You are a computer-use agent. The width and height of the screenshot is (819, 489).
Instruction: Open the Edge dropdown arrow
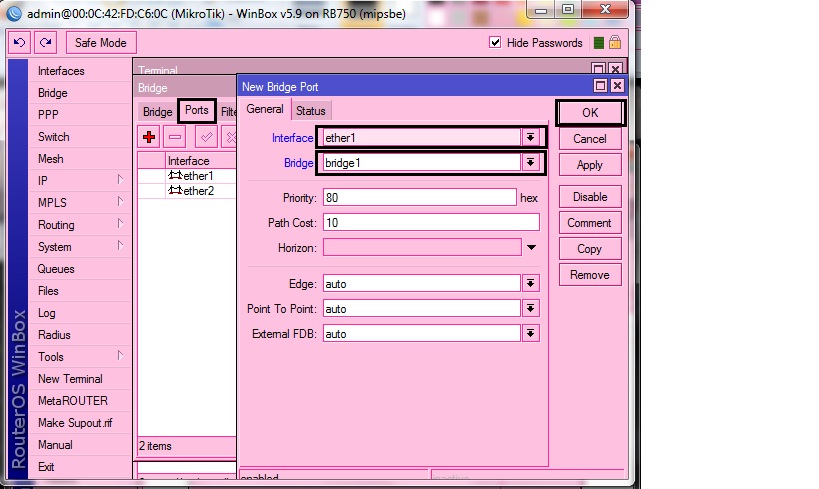point(530,283)
